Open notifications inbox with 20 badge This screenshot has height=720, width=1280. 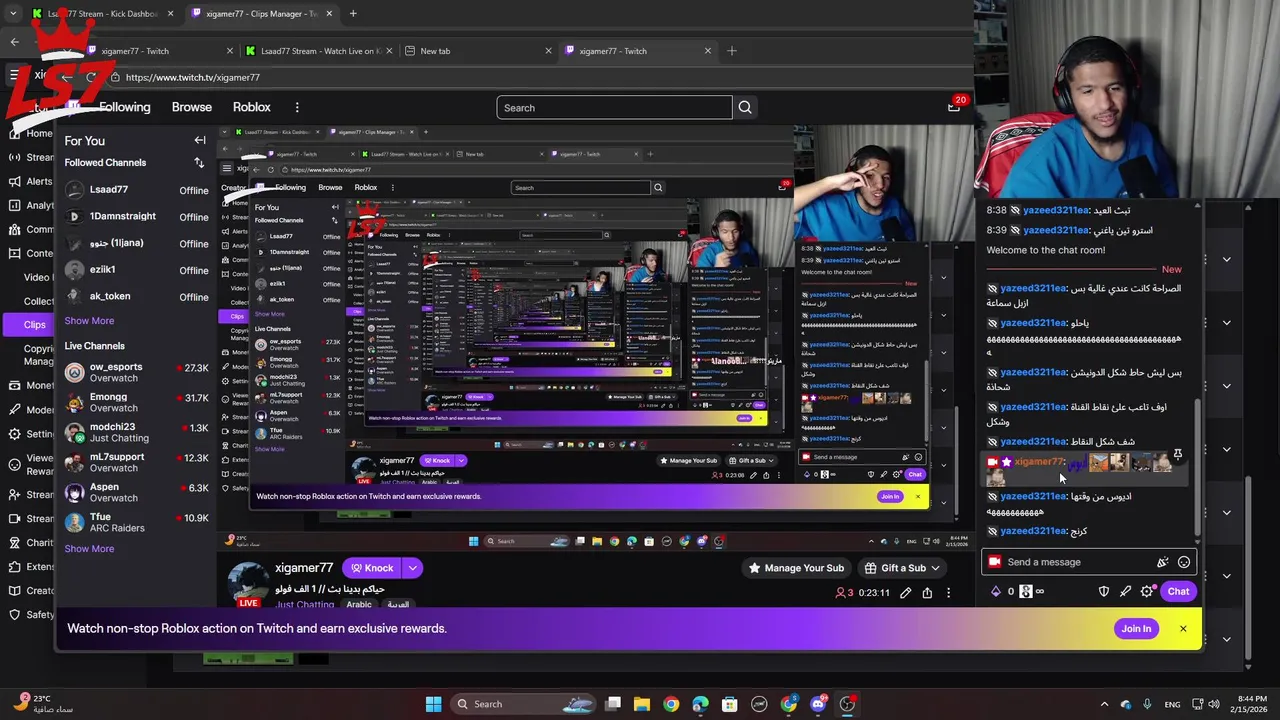pyautogui.click(x=955, y=106)
